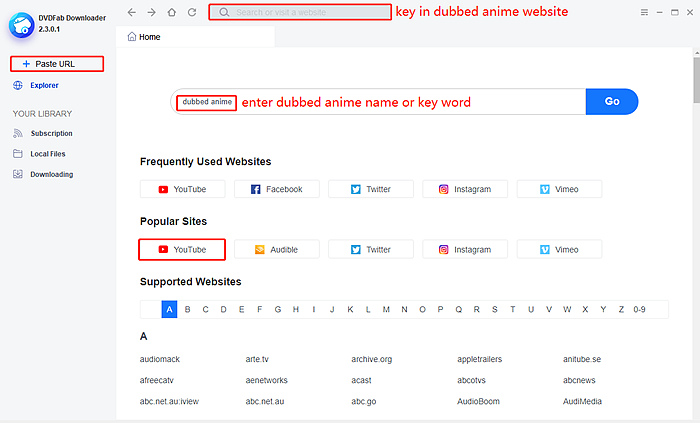
Task: Open YouTube under Frequently Used Websites
Action: (x=183, y=189)
